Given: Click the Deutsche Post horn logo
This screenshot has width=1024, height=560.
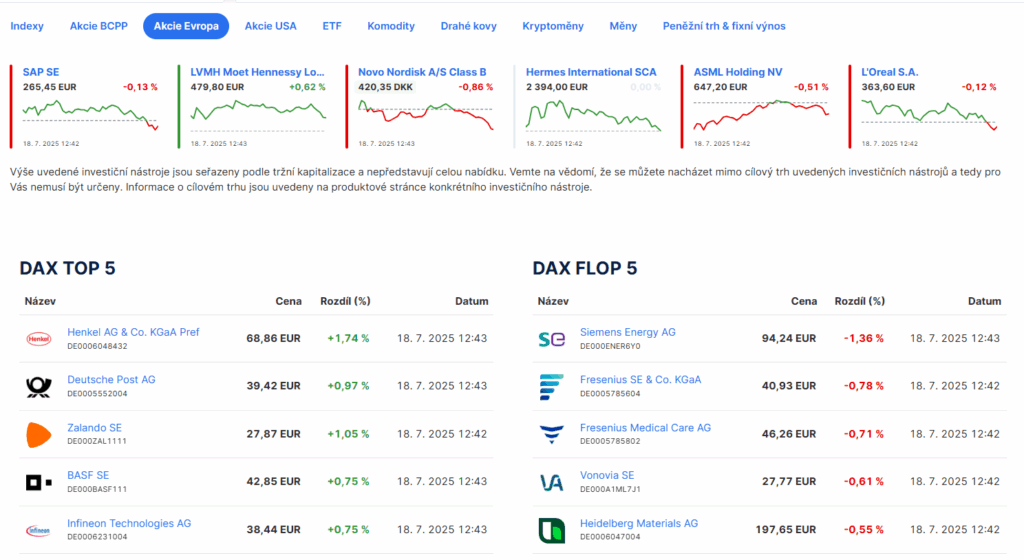Looking at the screenshot, I should (39, 386).
